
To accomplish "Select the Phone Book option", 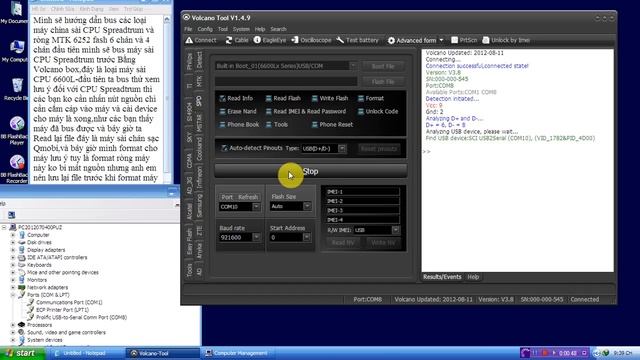I will click(x=239, y=124).
